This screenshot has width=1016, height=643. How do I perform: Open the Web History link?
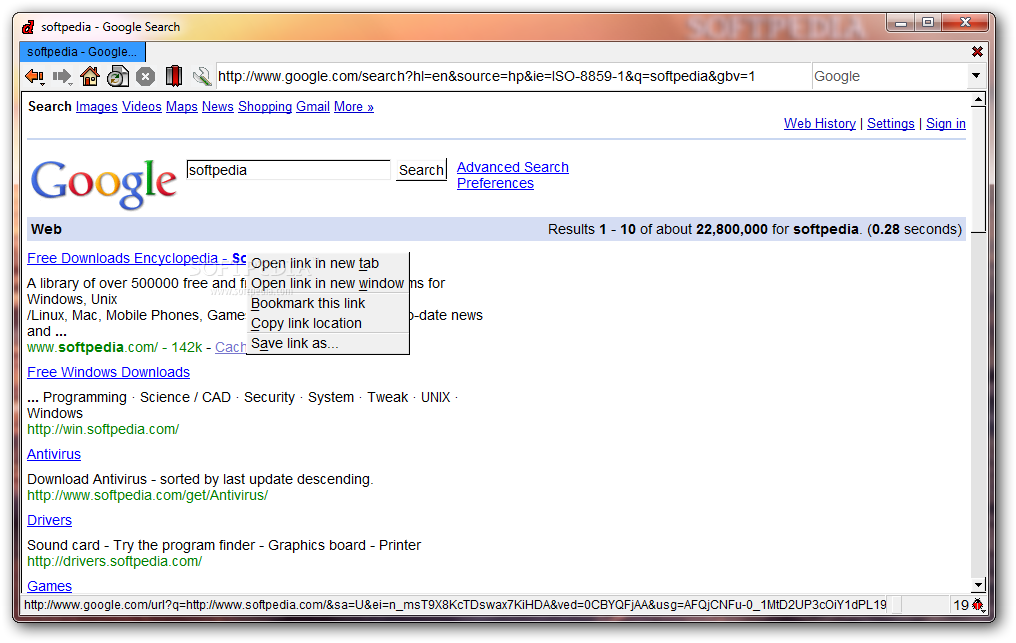[820, 123]
